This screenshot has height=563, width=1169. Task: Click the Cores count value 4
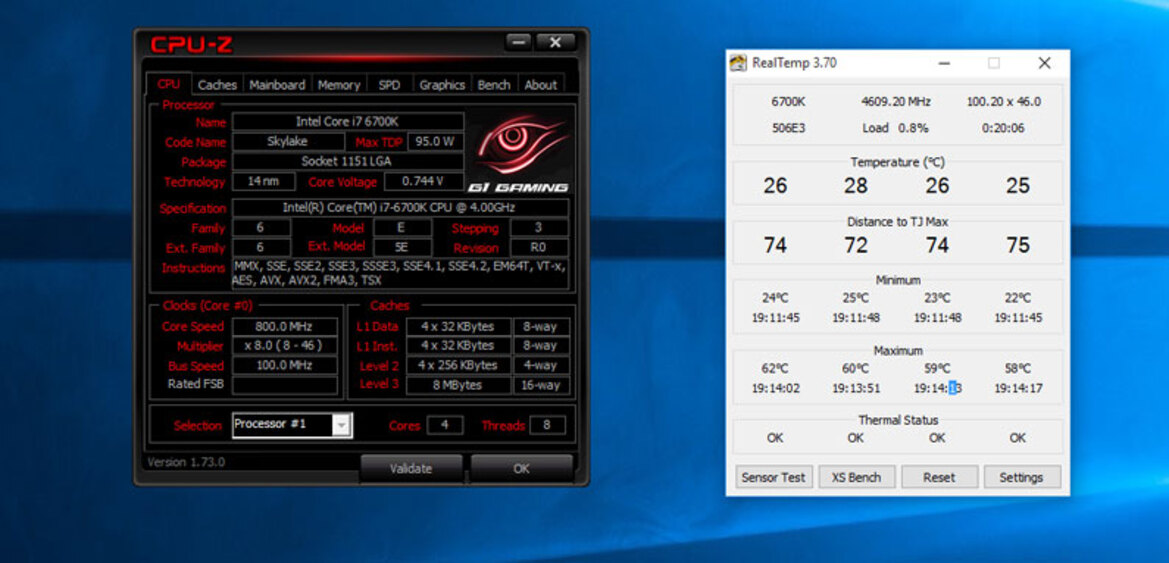[x=444, y=425]
